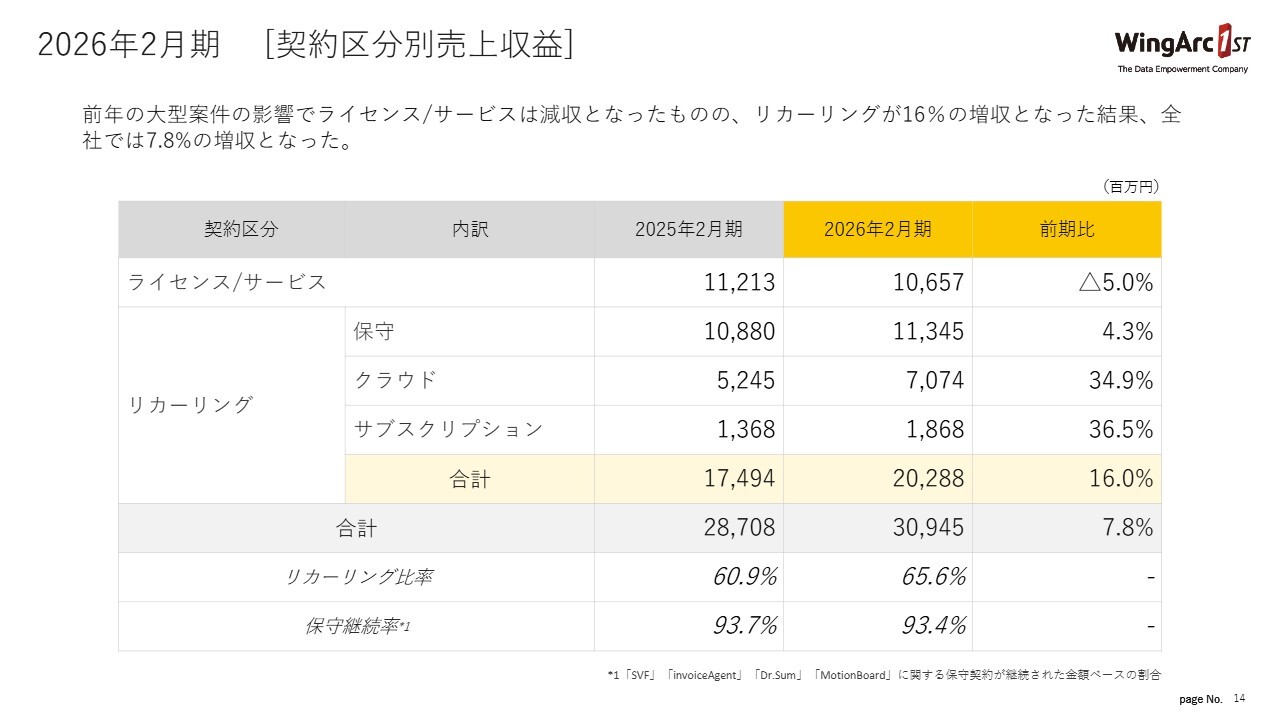The height and width of the screenshot is (720, 1280).
Task: Click the WingArc1st logo
Action: tap(1181, 47)
